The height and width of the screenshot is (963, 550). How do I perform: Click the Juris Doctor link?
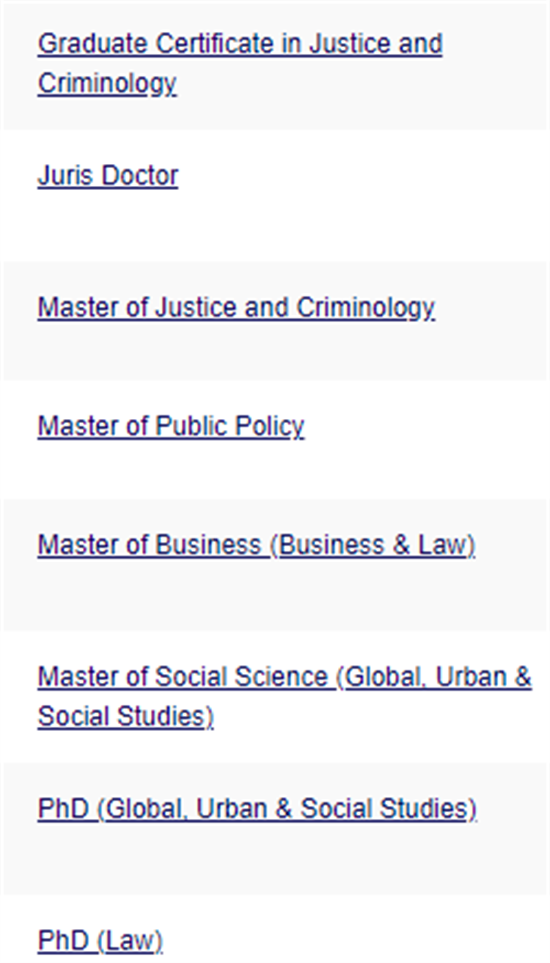[108, 176]
